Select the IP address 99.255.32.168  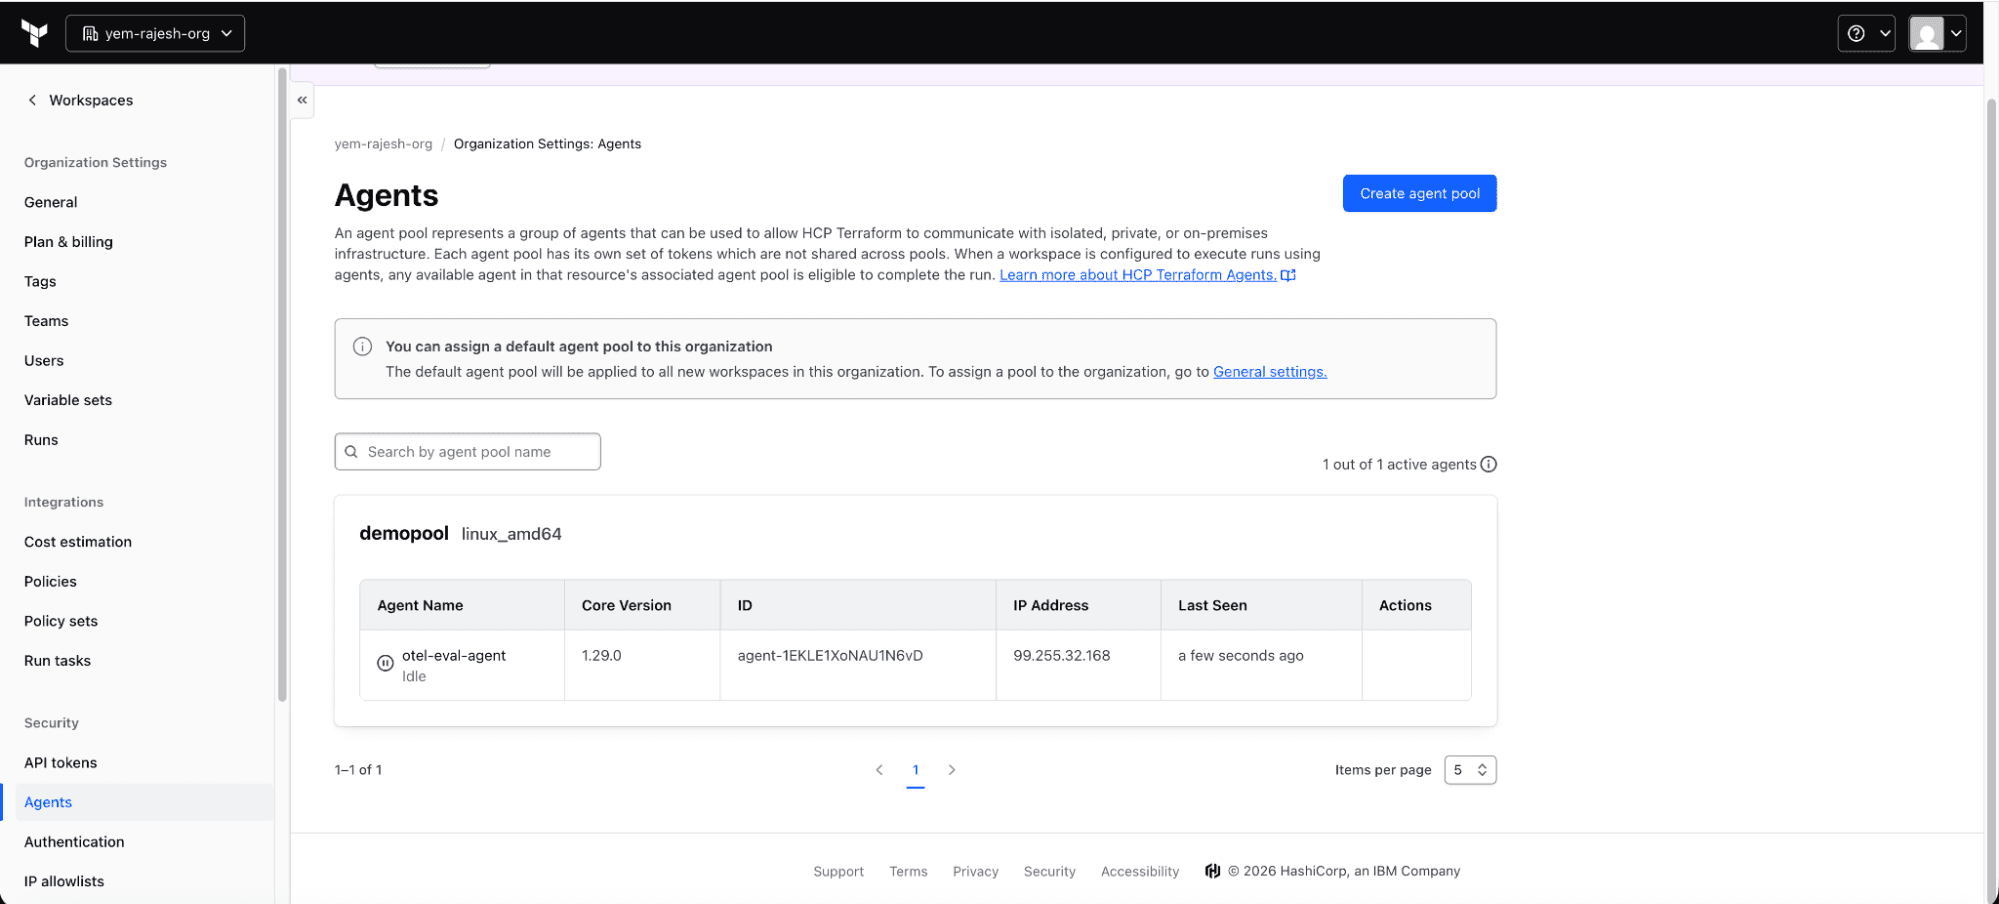[1062, 656]
